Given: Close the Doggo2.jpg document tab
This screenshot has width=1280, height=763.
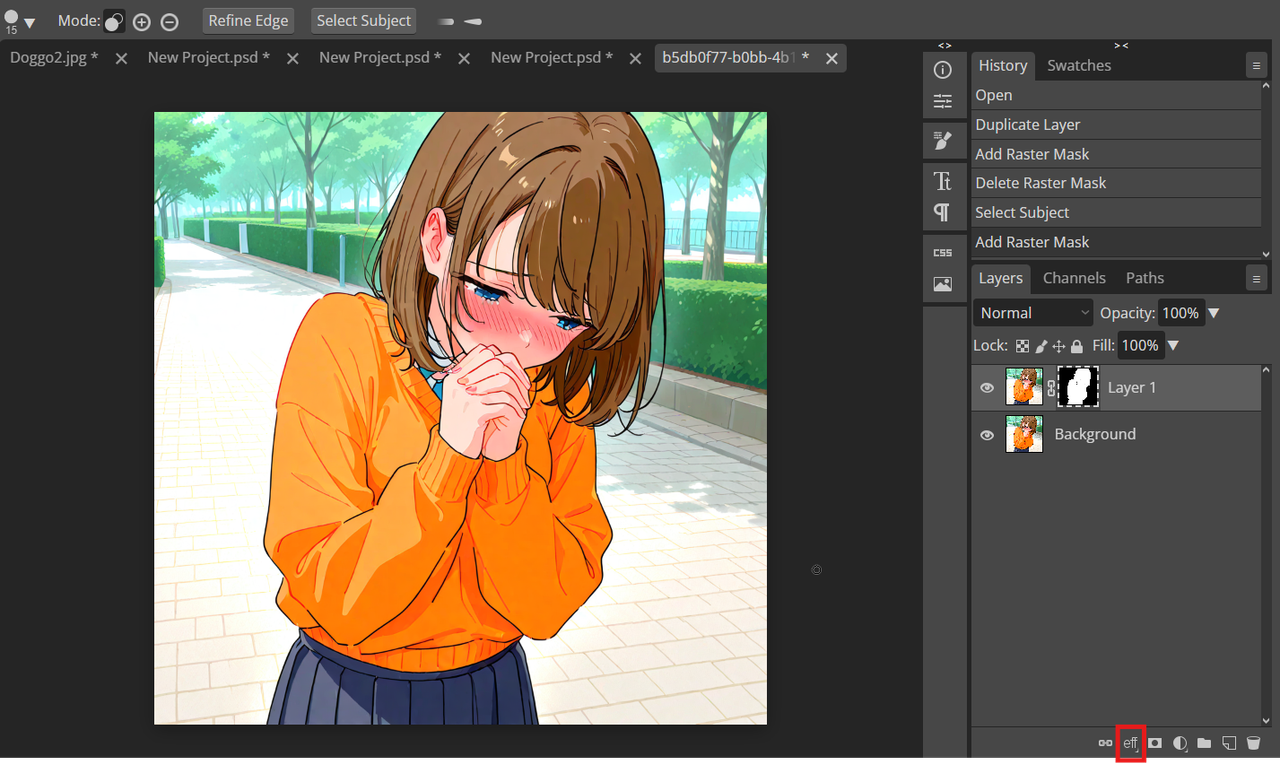Looking at the screenshot, I should [121, 59].
